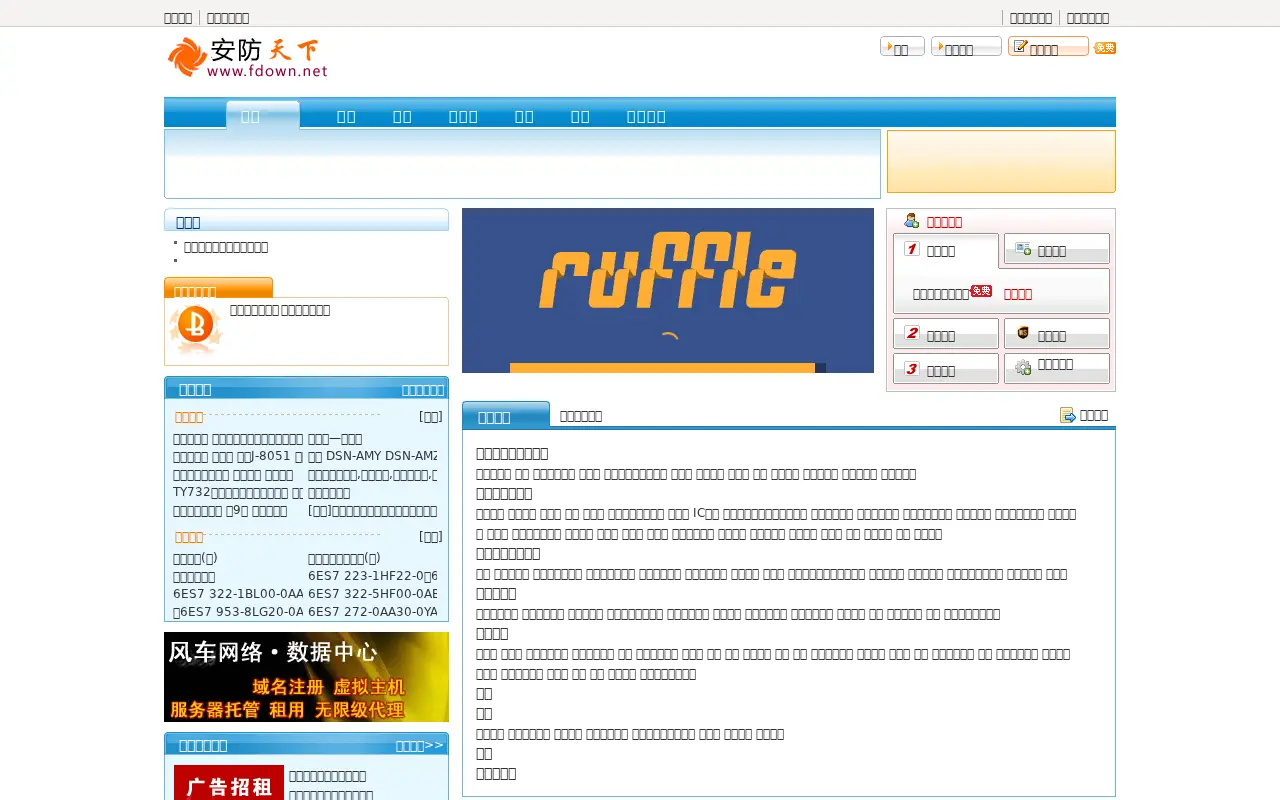Image resolution: width=1280 pixels, height=800 pixels.
Task: Open the '6ES7 953-8LG20-0A' listing
Action: point(238,611)
